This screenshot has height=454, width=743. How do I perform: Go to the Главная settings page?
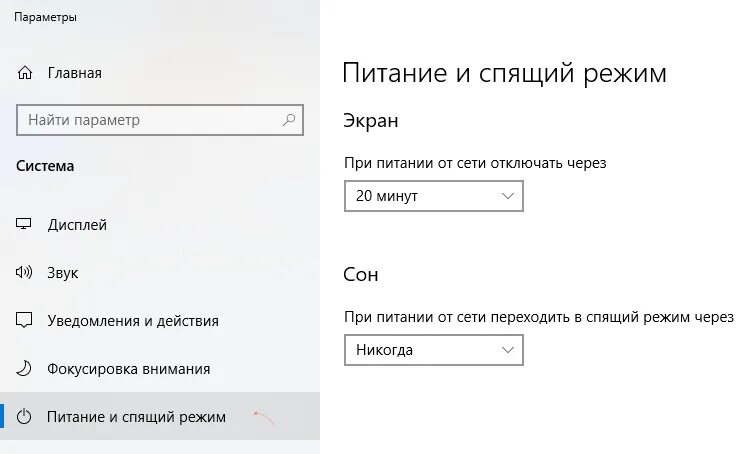[x=74, y=73]
